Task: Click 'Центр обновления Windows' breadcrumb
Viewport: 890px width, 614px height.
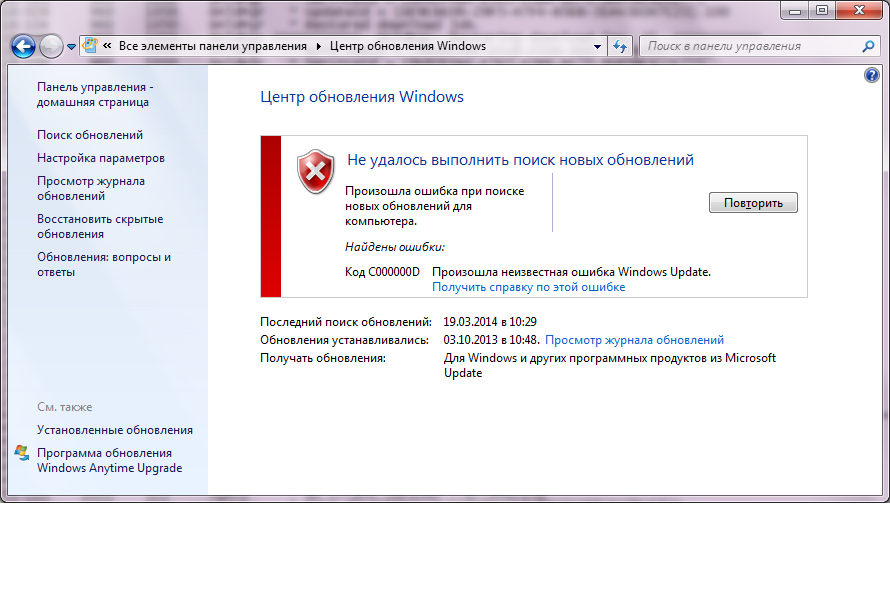Action: tap(408, 46)
